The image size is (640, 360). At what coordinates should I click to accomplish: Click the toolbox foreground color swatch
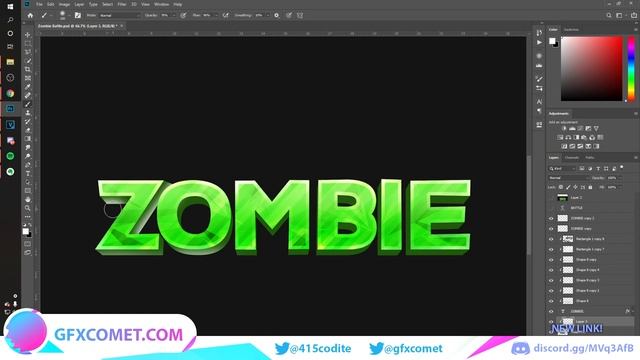click(x=25, y=231)
